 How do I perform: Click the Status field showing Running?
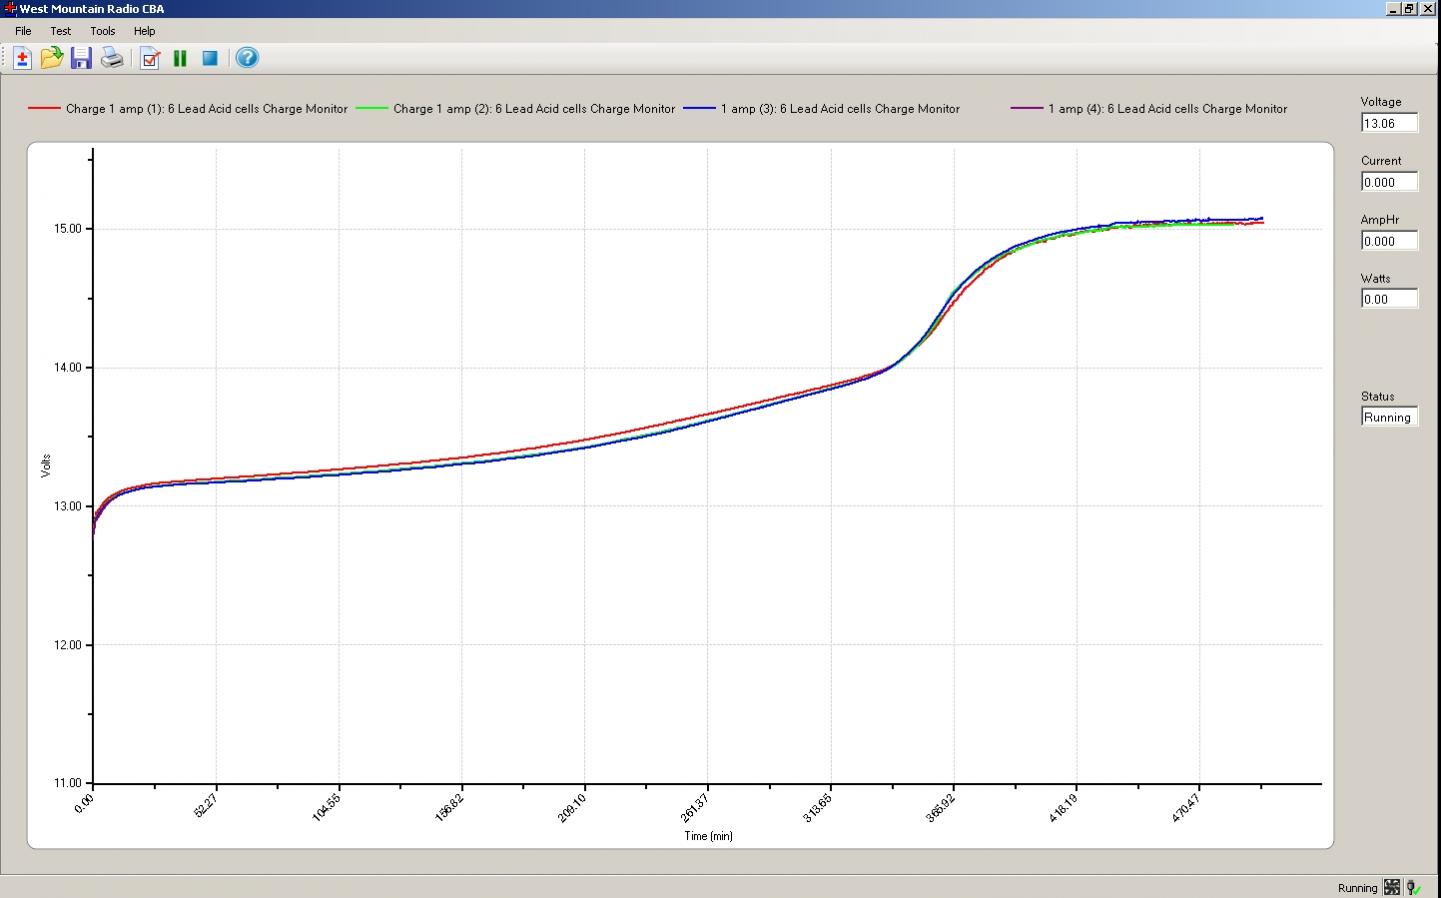tap(1389, 417)
